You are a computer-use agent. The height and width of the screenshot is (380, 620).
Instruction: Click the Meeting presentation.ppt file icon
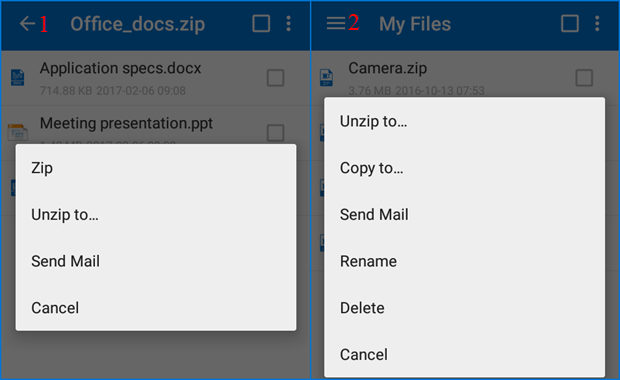tap(17, 132)
